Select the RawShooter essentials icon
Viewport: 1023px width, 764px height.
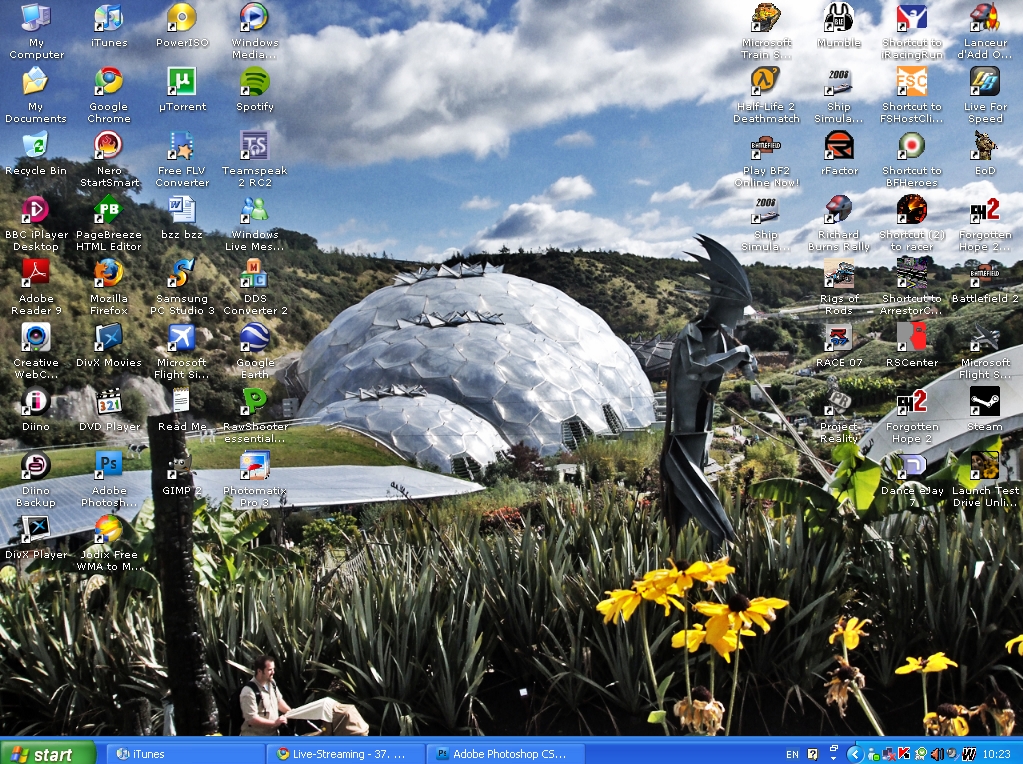click(254, 402)
